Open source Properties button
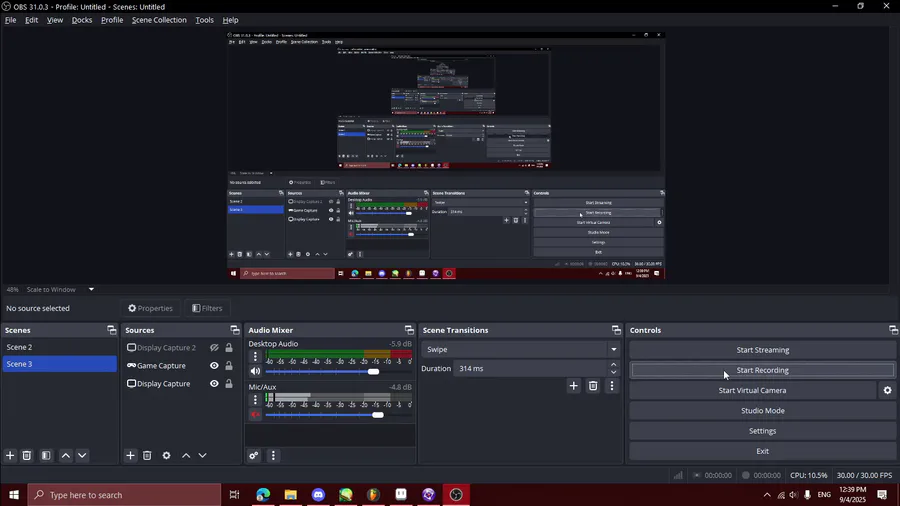The height and width of the screenshot is (506, 900). click(150, 308)
